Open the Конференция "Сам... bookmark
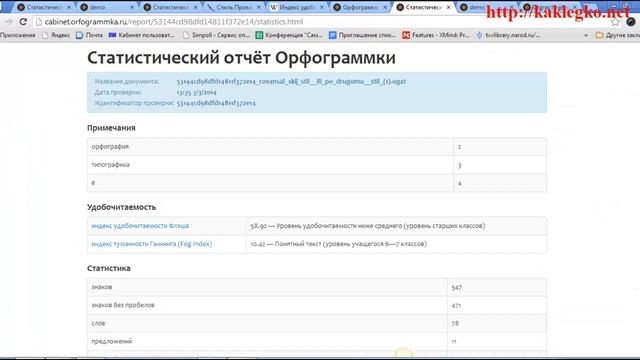 point(289,36)
